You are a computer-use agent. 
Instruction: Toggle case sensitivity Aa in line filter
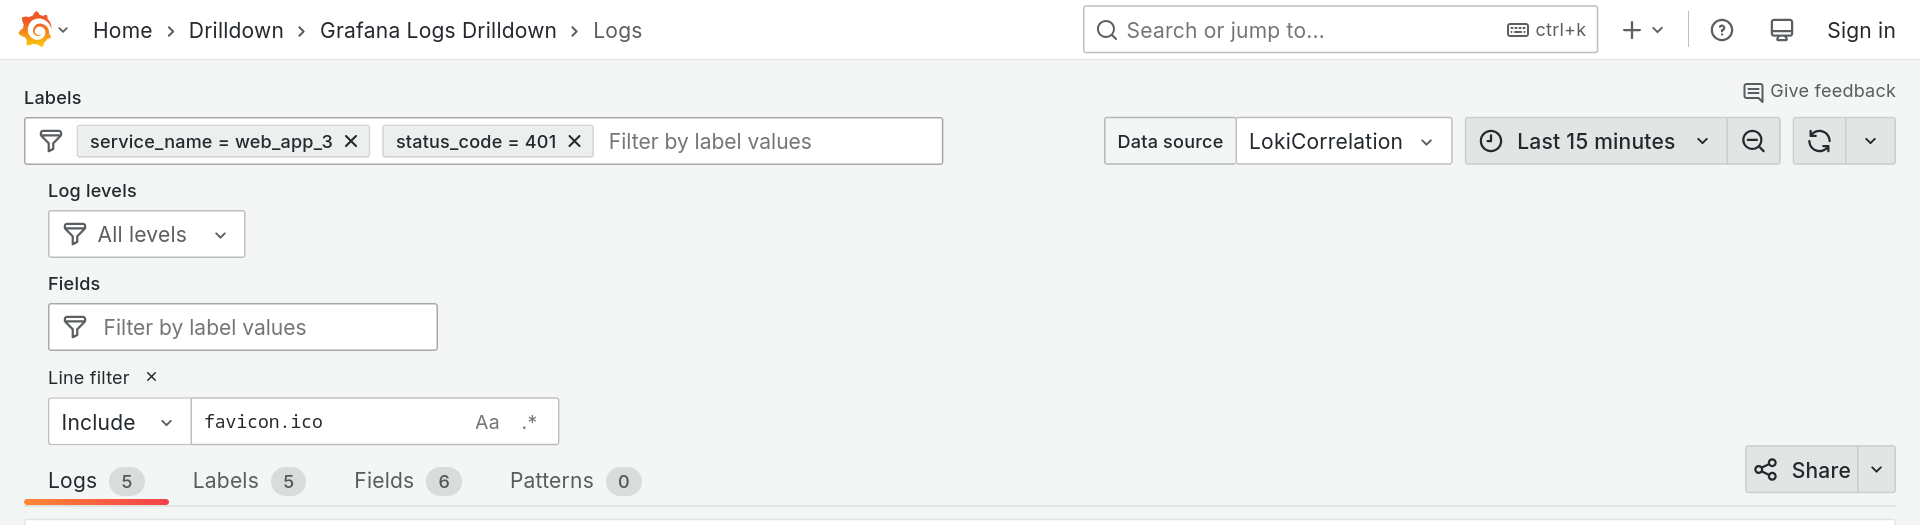[x=487, y=422]
